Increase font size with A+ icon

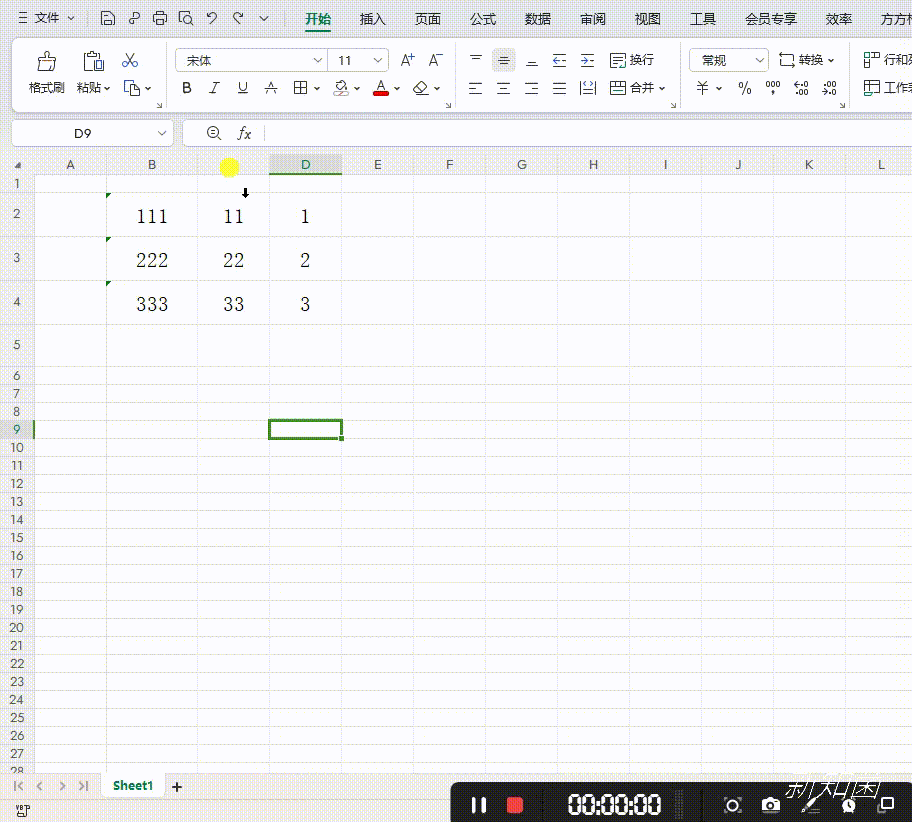click(408, 60)
